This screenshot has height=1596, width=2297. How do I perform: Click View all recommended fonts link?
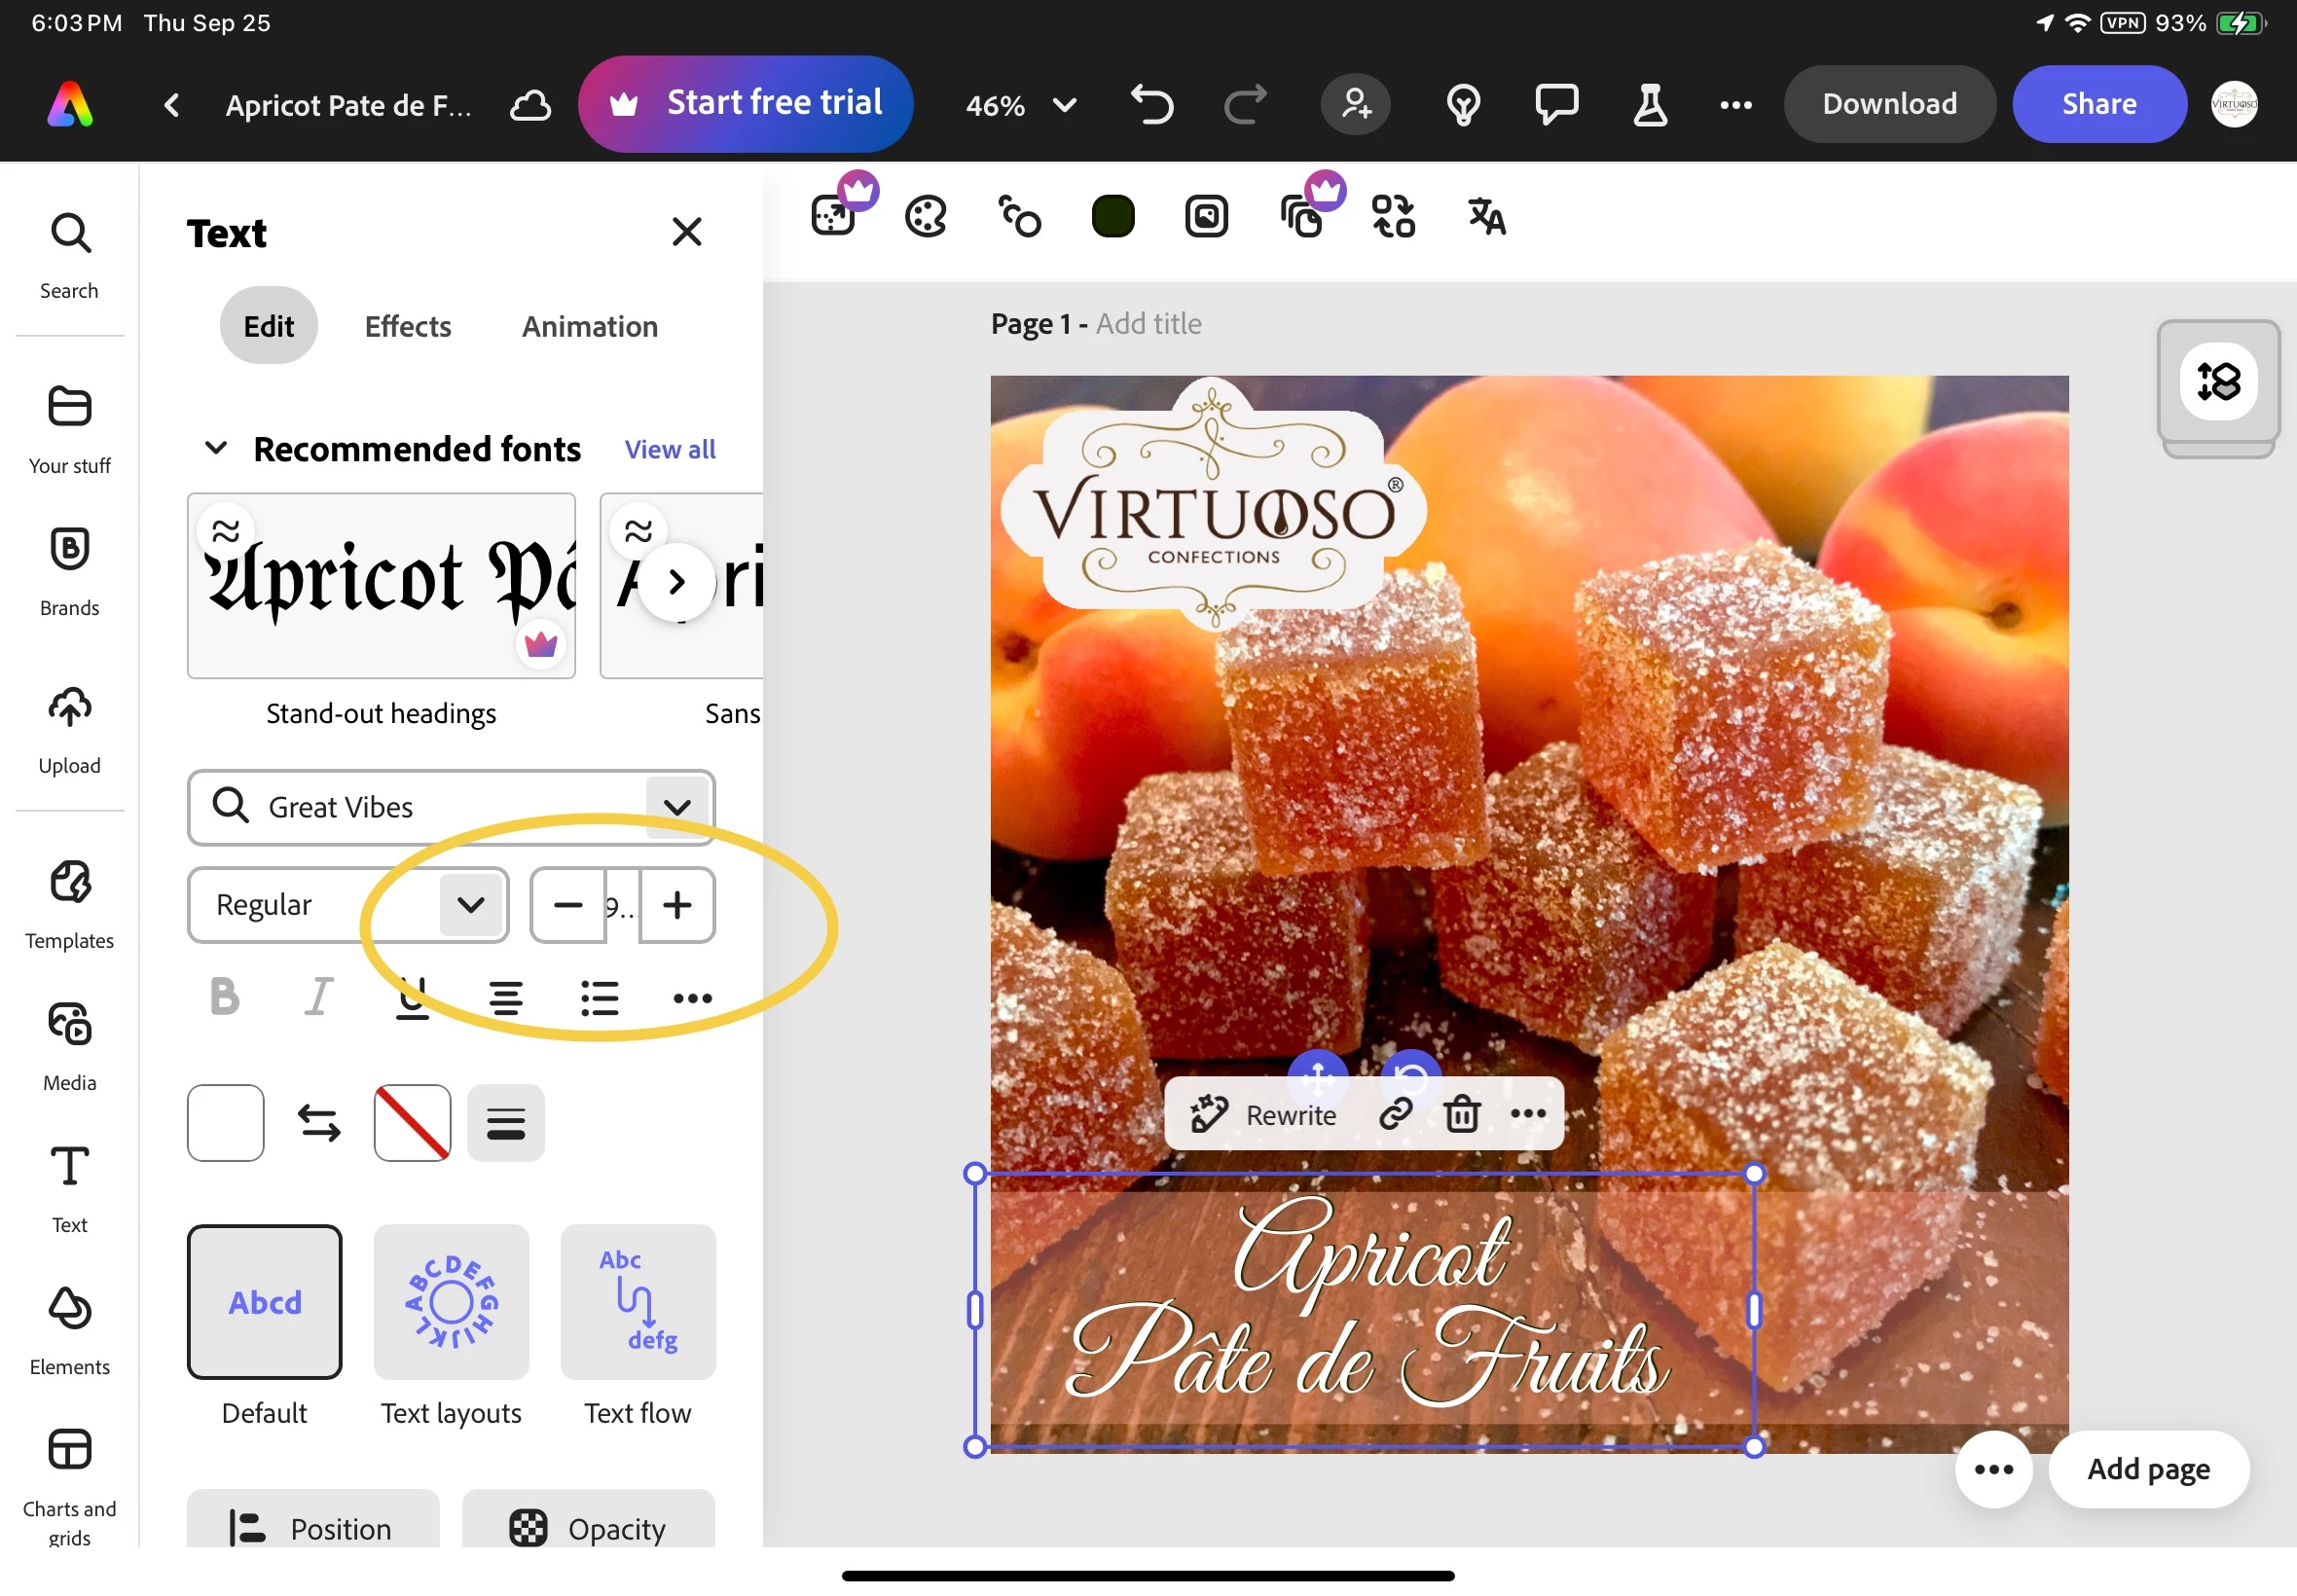[x=669, y=449]
